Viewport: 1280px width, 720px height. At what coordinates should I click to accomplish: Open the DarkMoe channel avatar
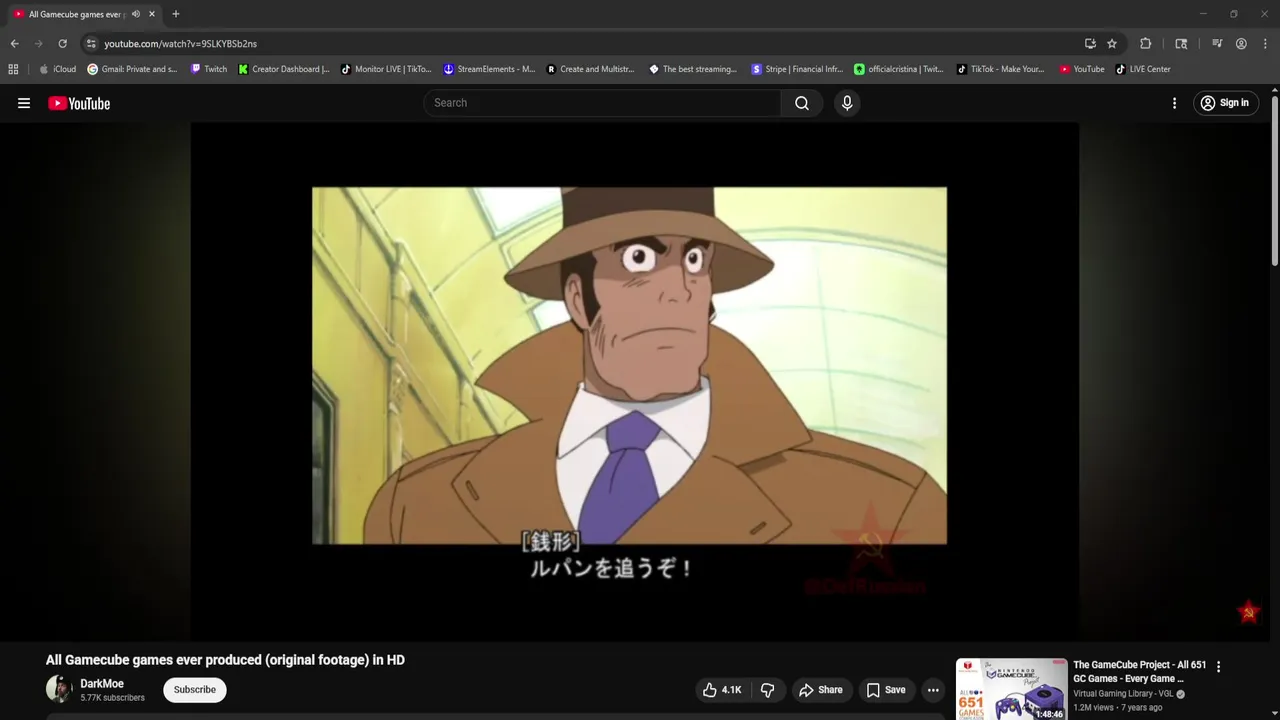59,690
